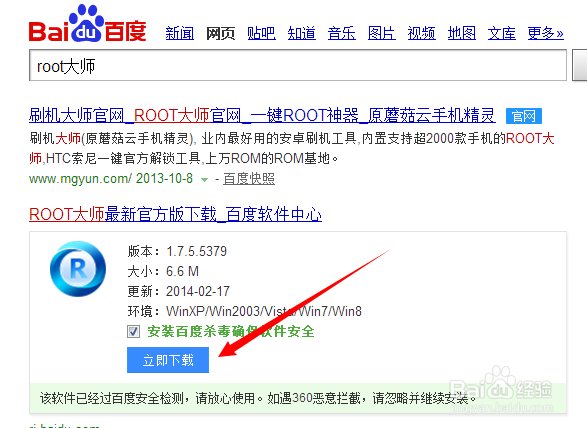
Task: Click the 该软件已经过百度安全检测 notice text
Action: pos(258,398)
